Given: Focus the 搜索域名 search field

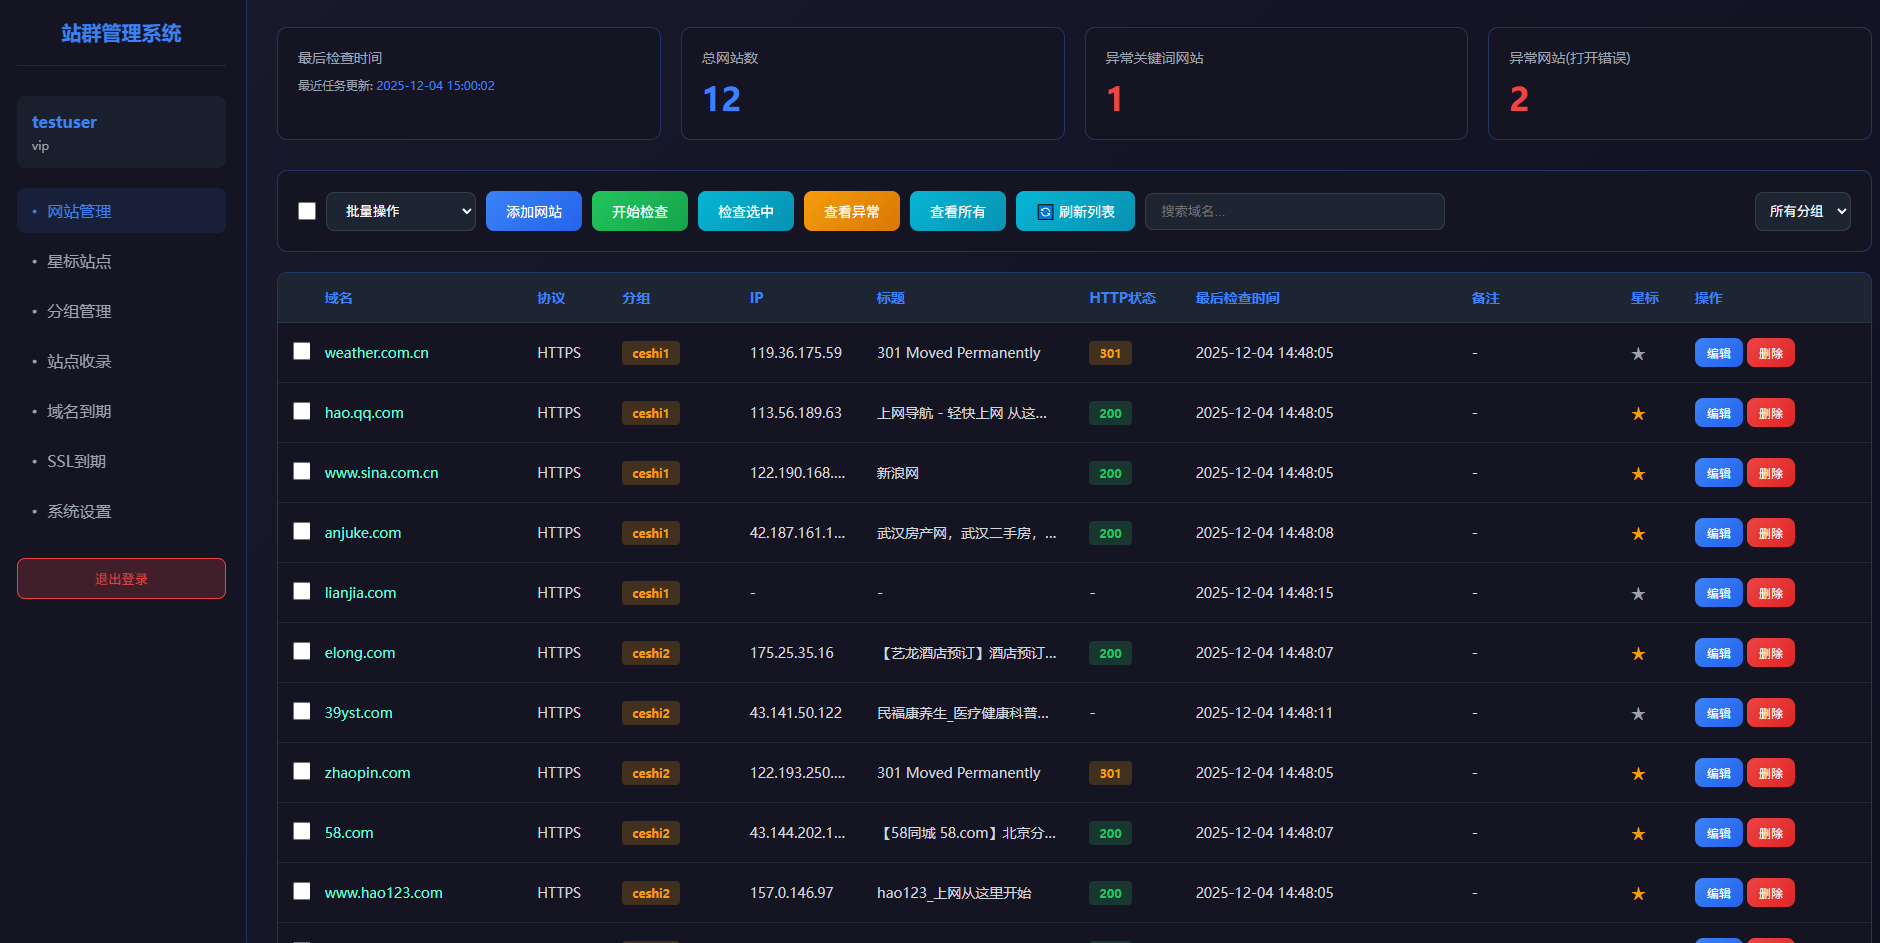Looking at the screenshot, I should coord(1294,211).
